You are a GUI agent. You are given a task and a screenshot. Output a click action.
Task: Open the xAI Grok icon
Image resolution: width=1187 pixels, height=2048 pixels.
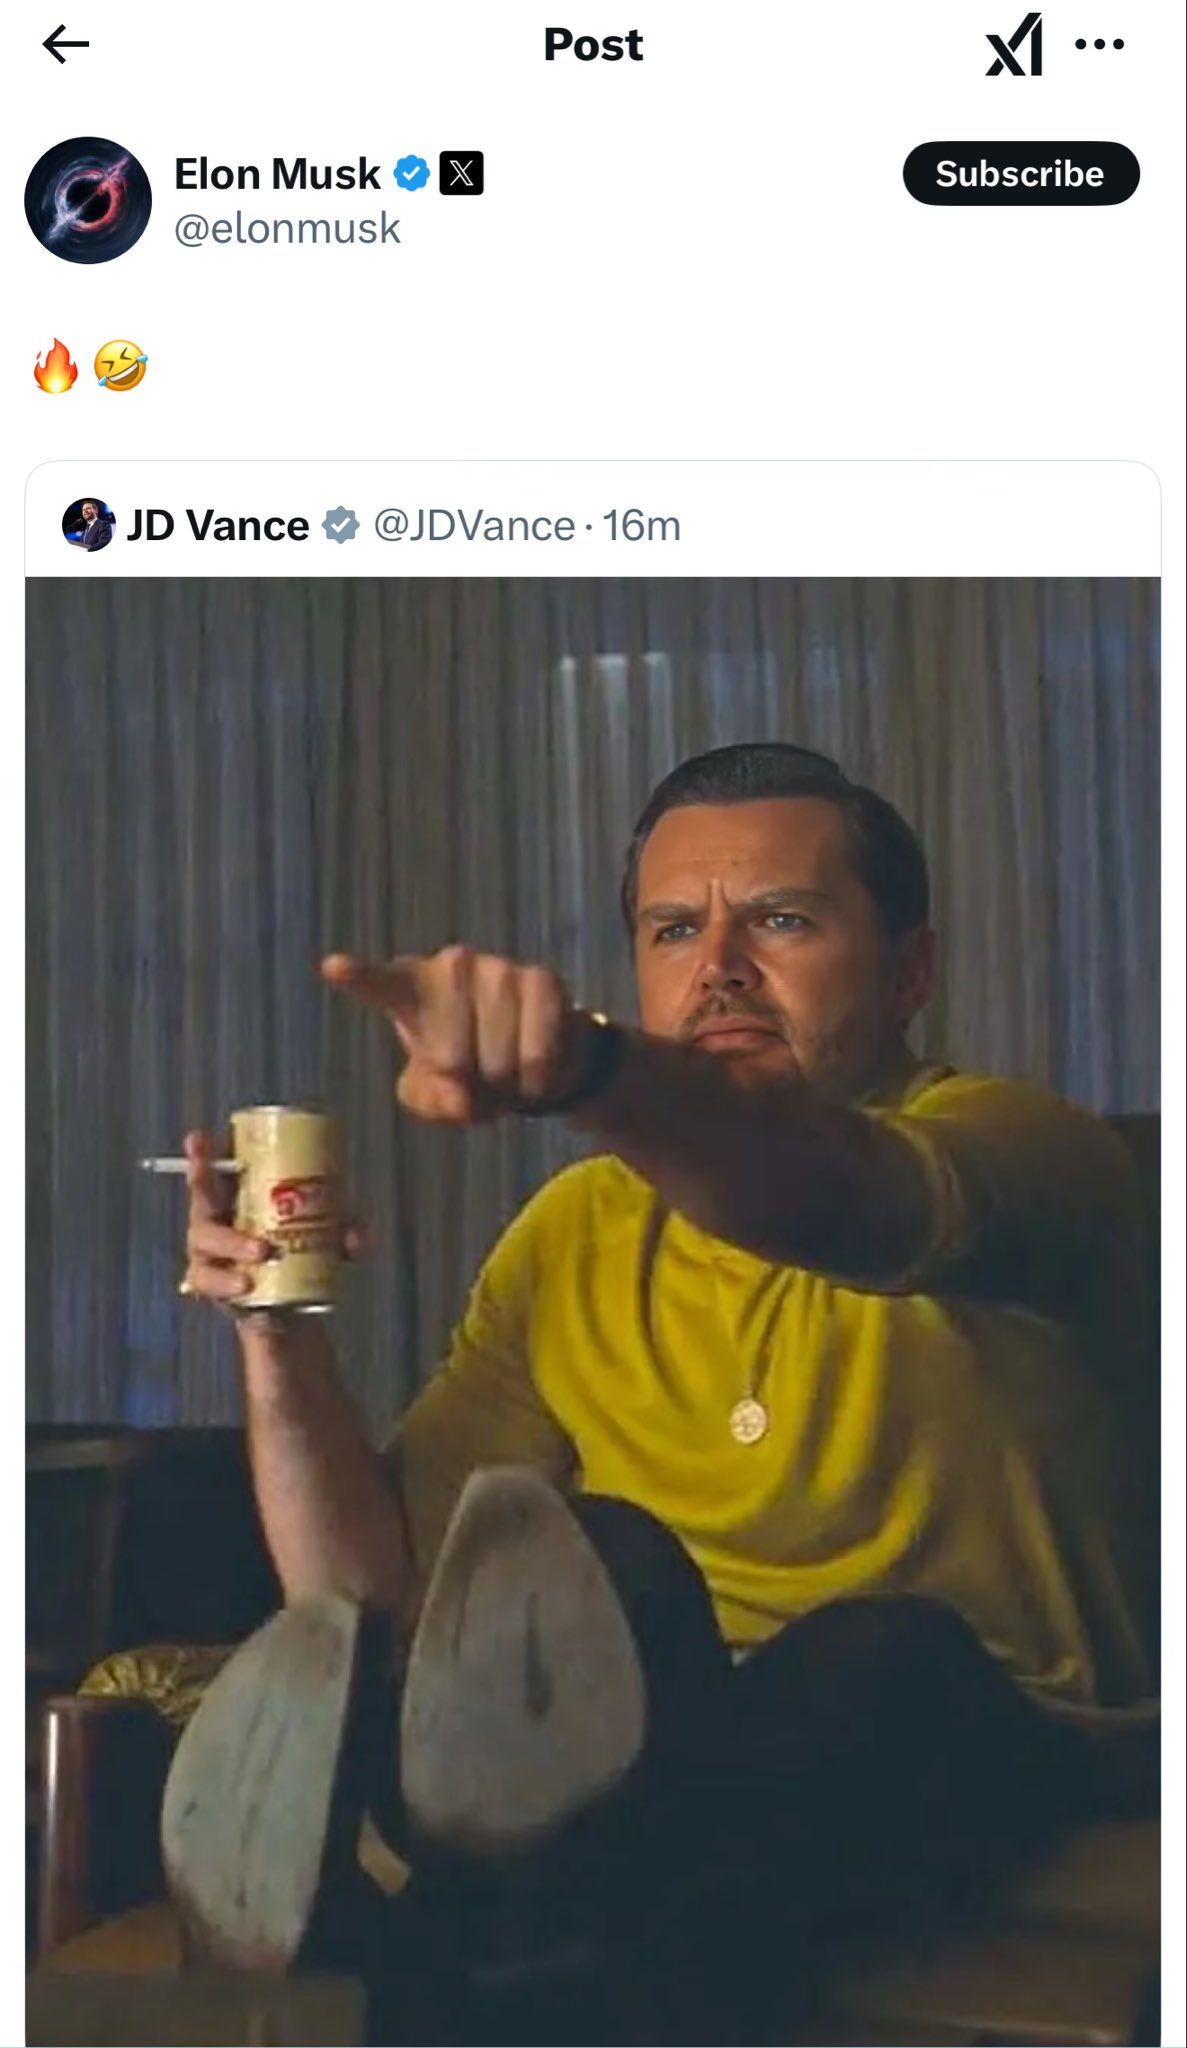point(1014,44)
